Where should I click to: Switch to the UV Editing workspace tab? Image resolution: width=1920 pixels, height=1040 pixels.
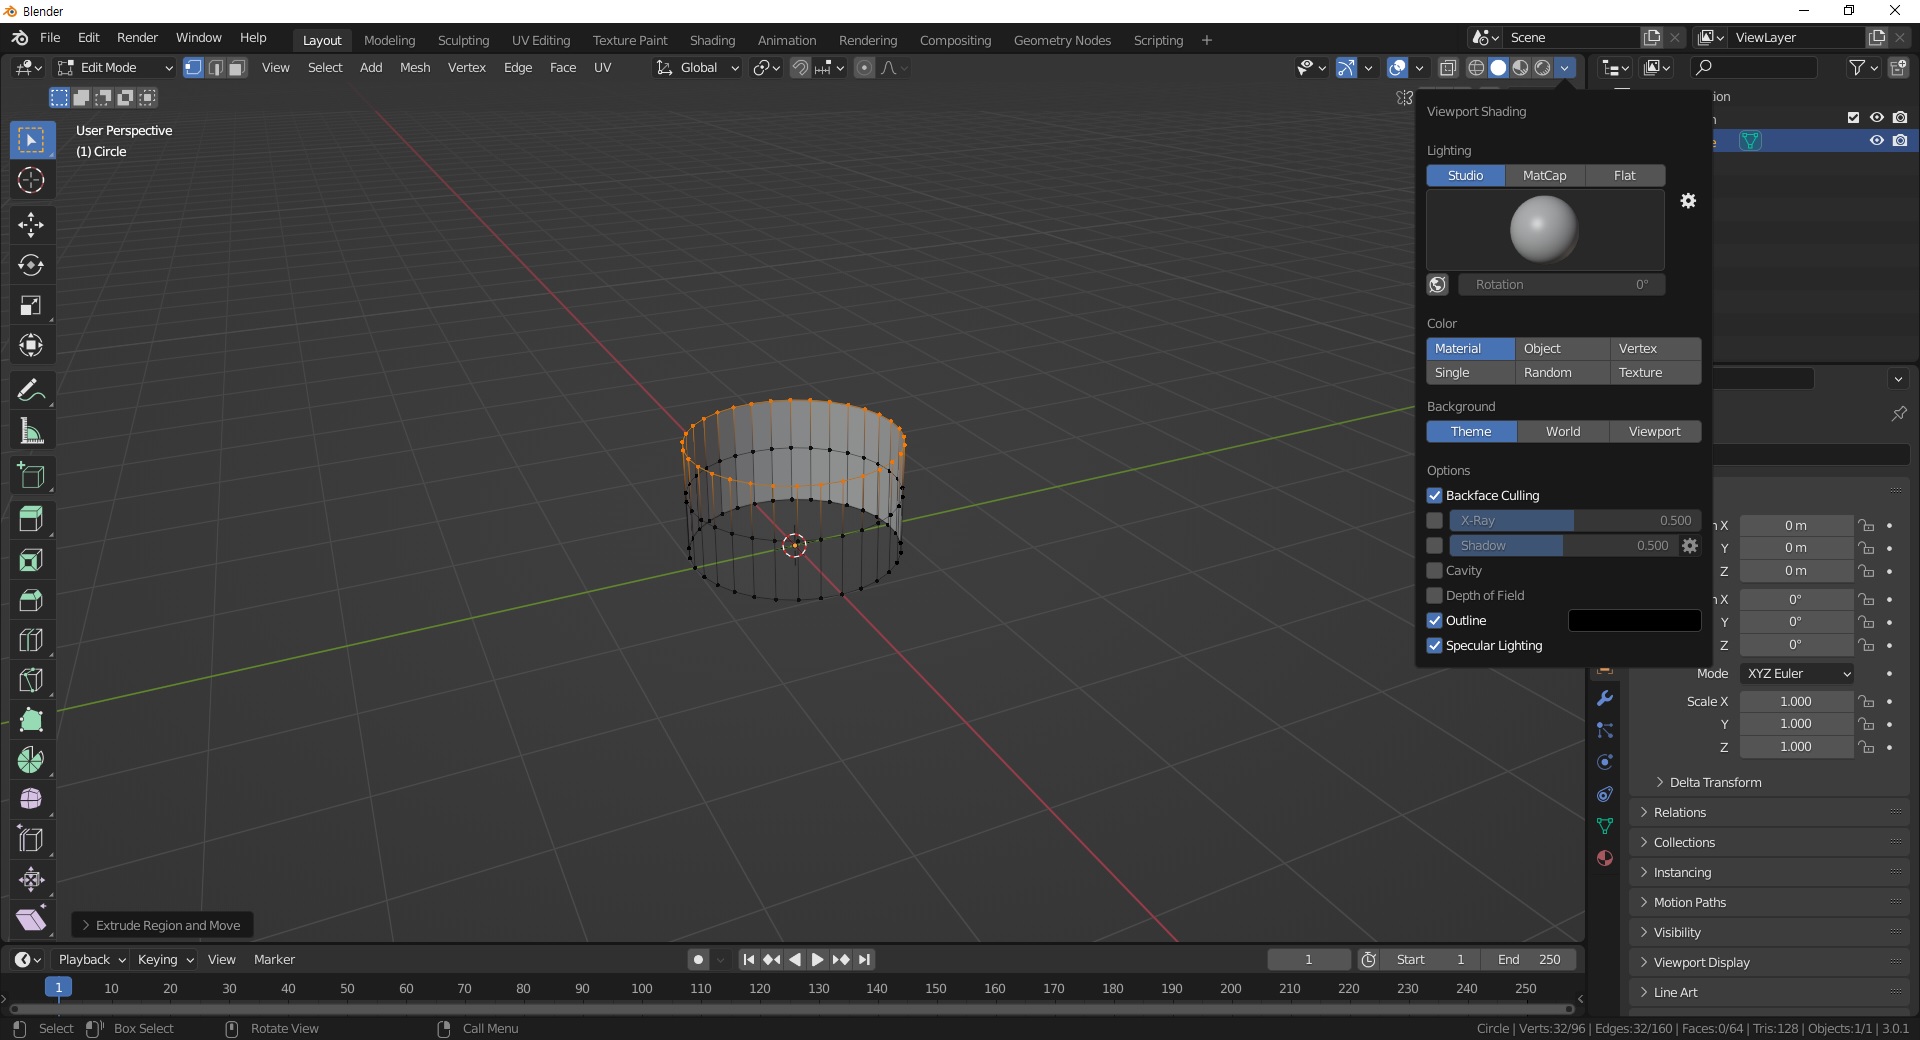pyautogui.click(x=541, y=41)
